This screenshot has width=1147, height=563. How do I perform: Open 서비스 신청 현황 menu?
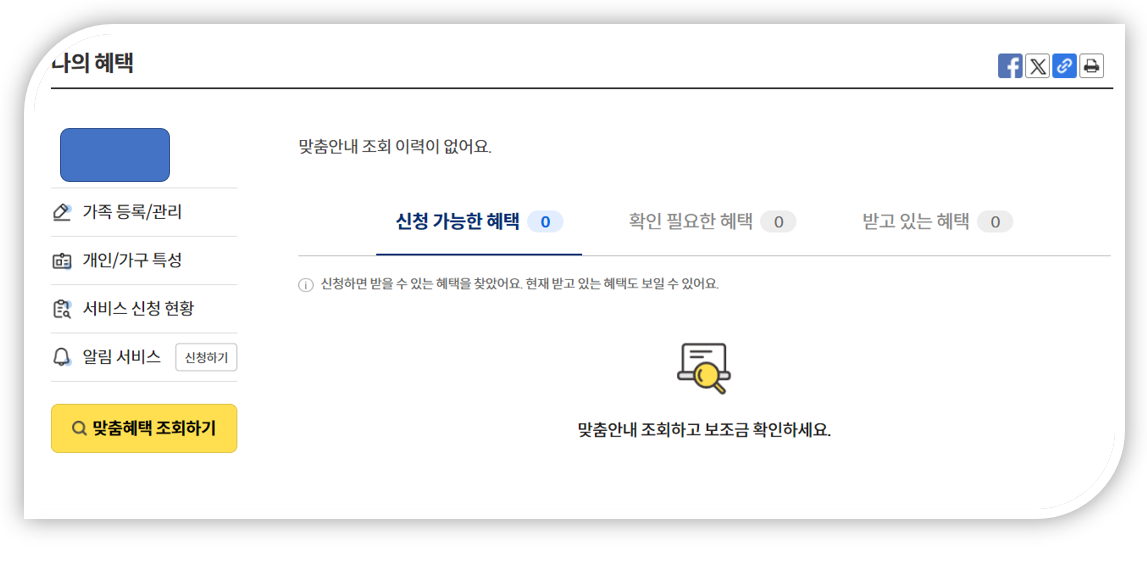[138, 309]
